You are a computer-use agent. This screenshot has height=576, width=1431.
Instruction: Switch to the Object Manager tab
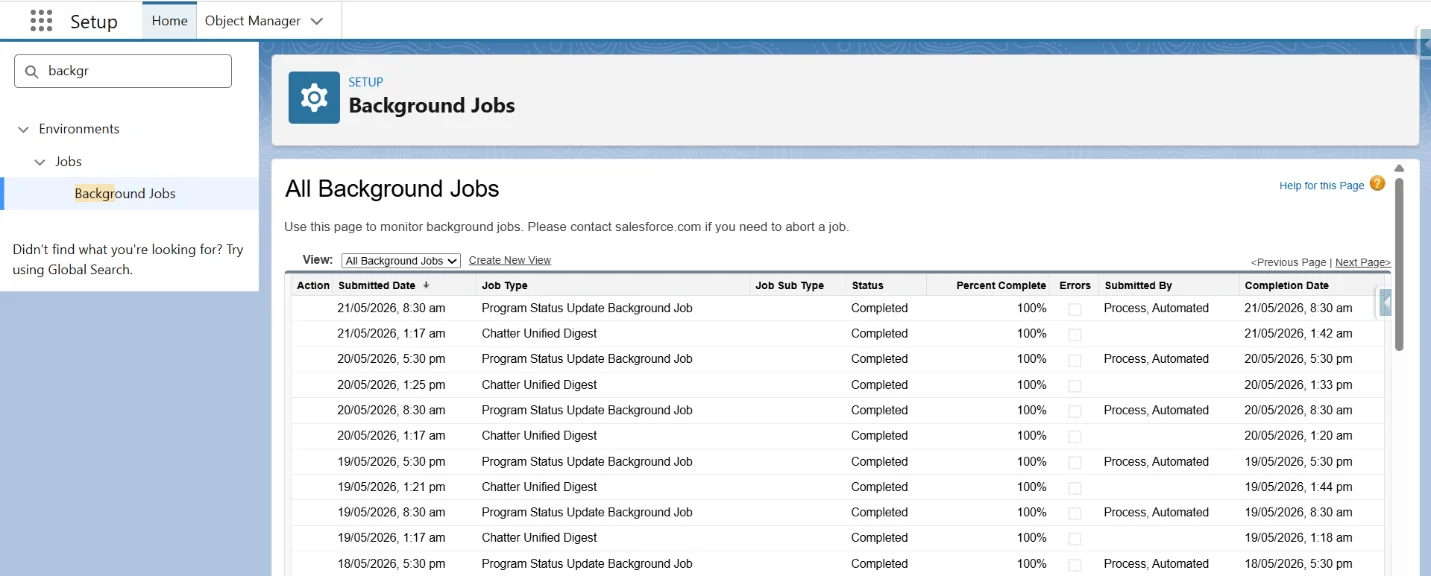coord(254,21)
